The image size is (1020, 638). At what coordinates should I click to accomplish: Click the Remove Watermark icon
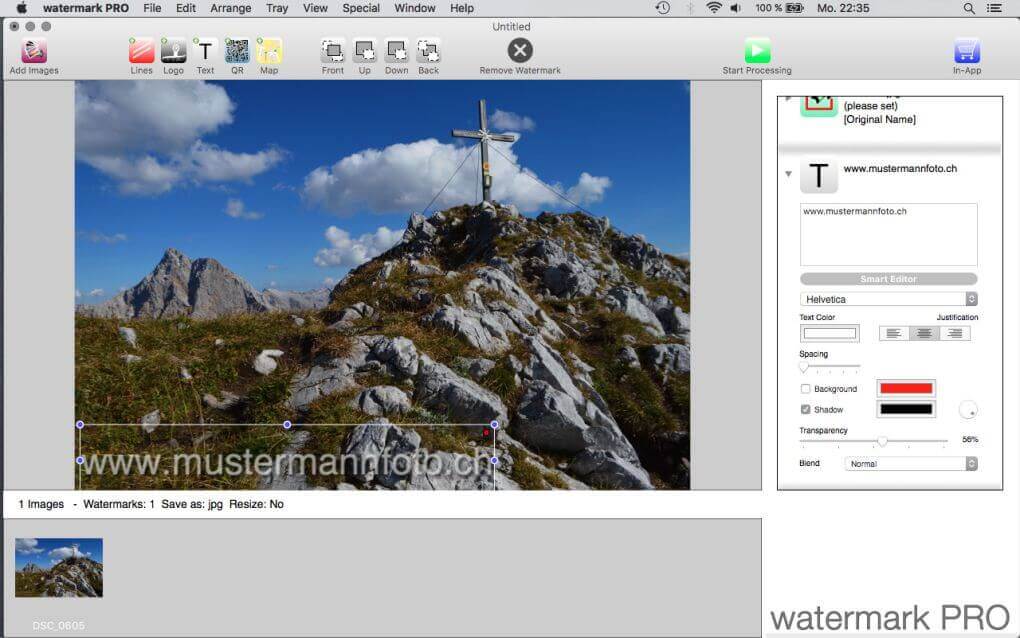tap(520, 52)
